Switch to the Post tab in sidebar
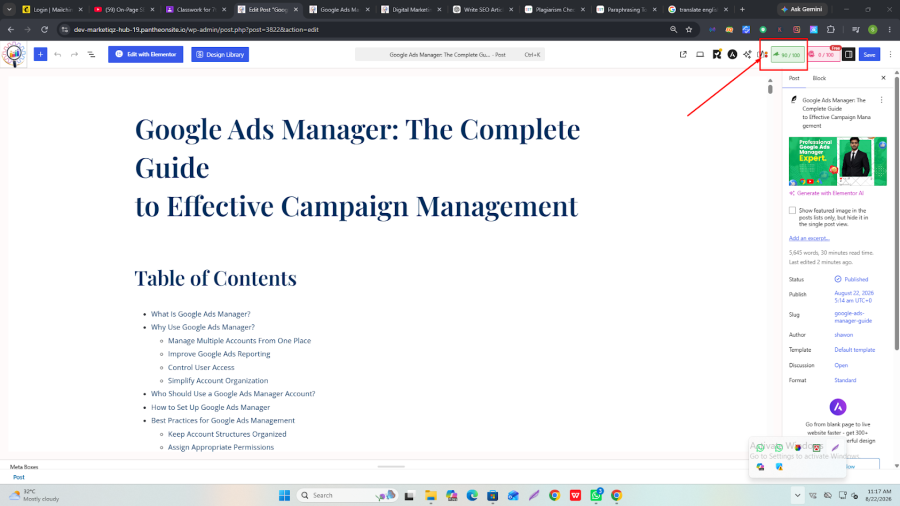 (794, 78)
